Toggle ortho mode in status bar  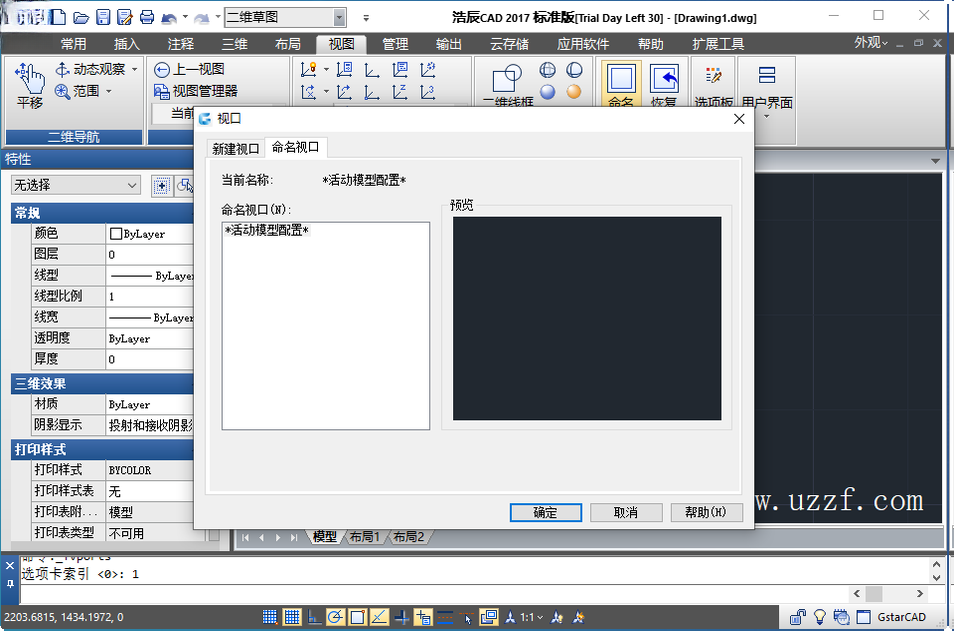point(314,617)
